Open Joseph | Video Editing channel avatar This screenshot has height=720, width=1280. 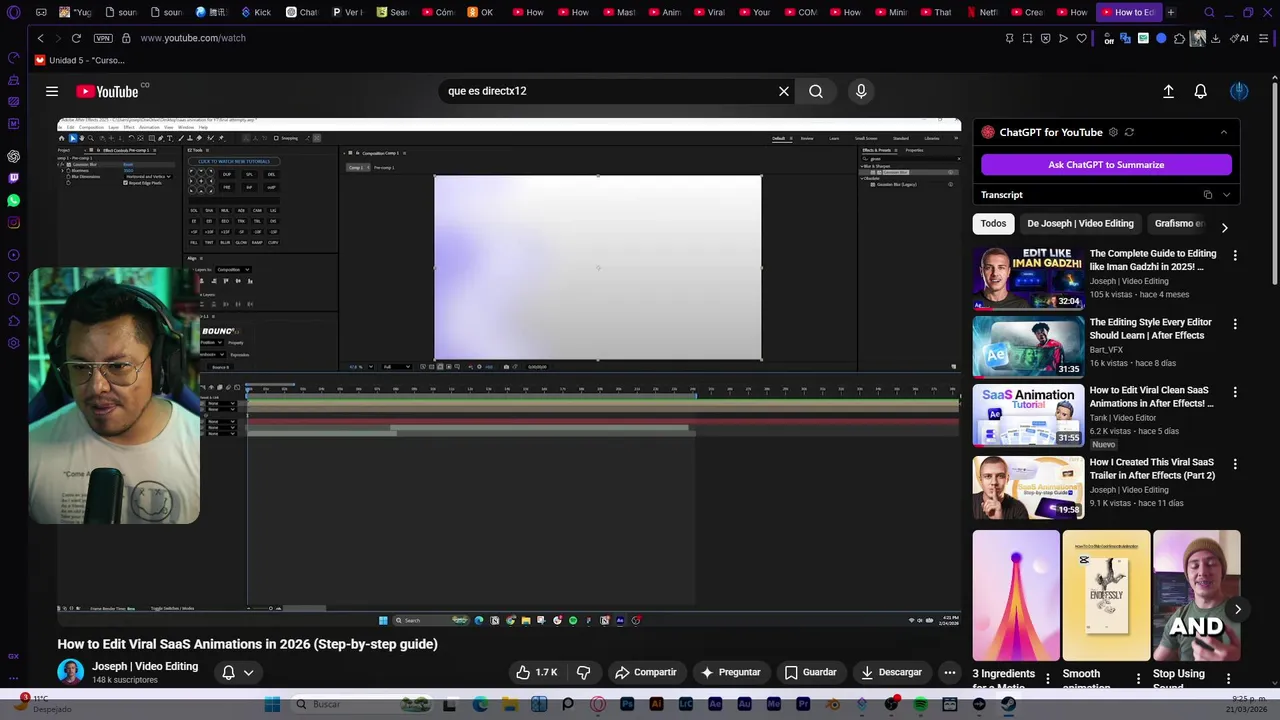coord(70,672)
